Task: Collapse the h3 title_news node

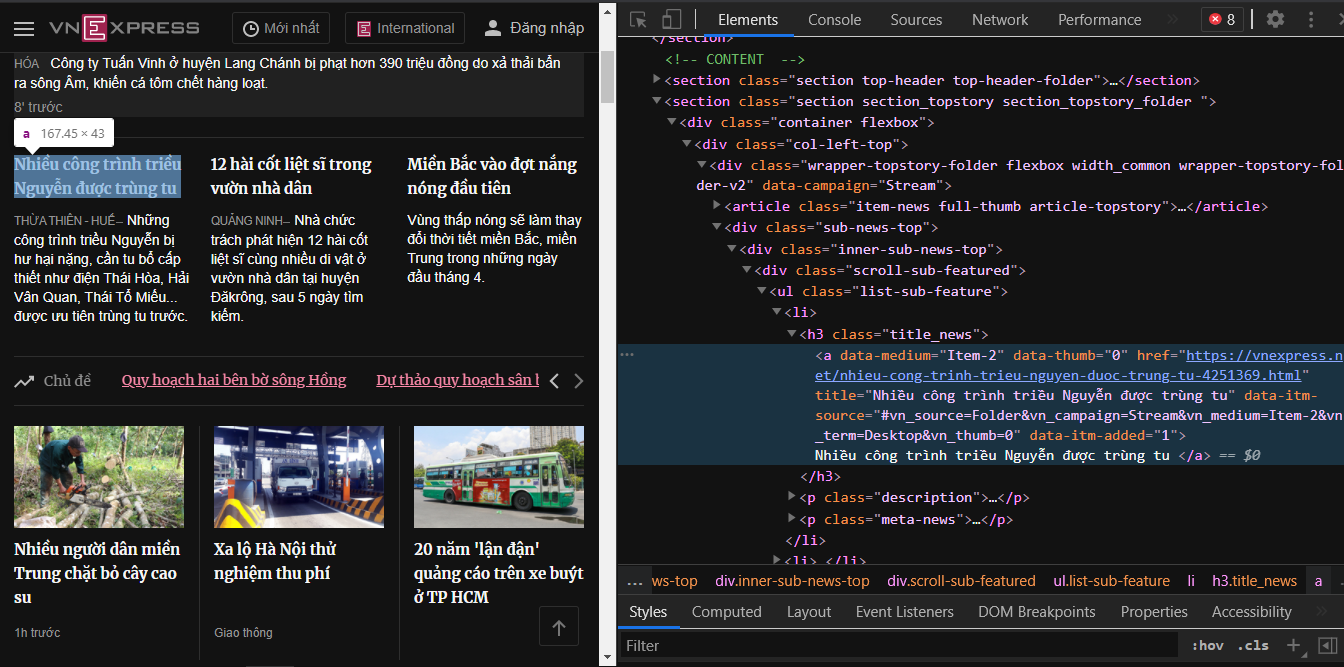Action: (792, 334)
